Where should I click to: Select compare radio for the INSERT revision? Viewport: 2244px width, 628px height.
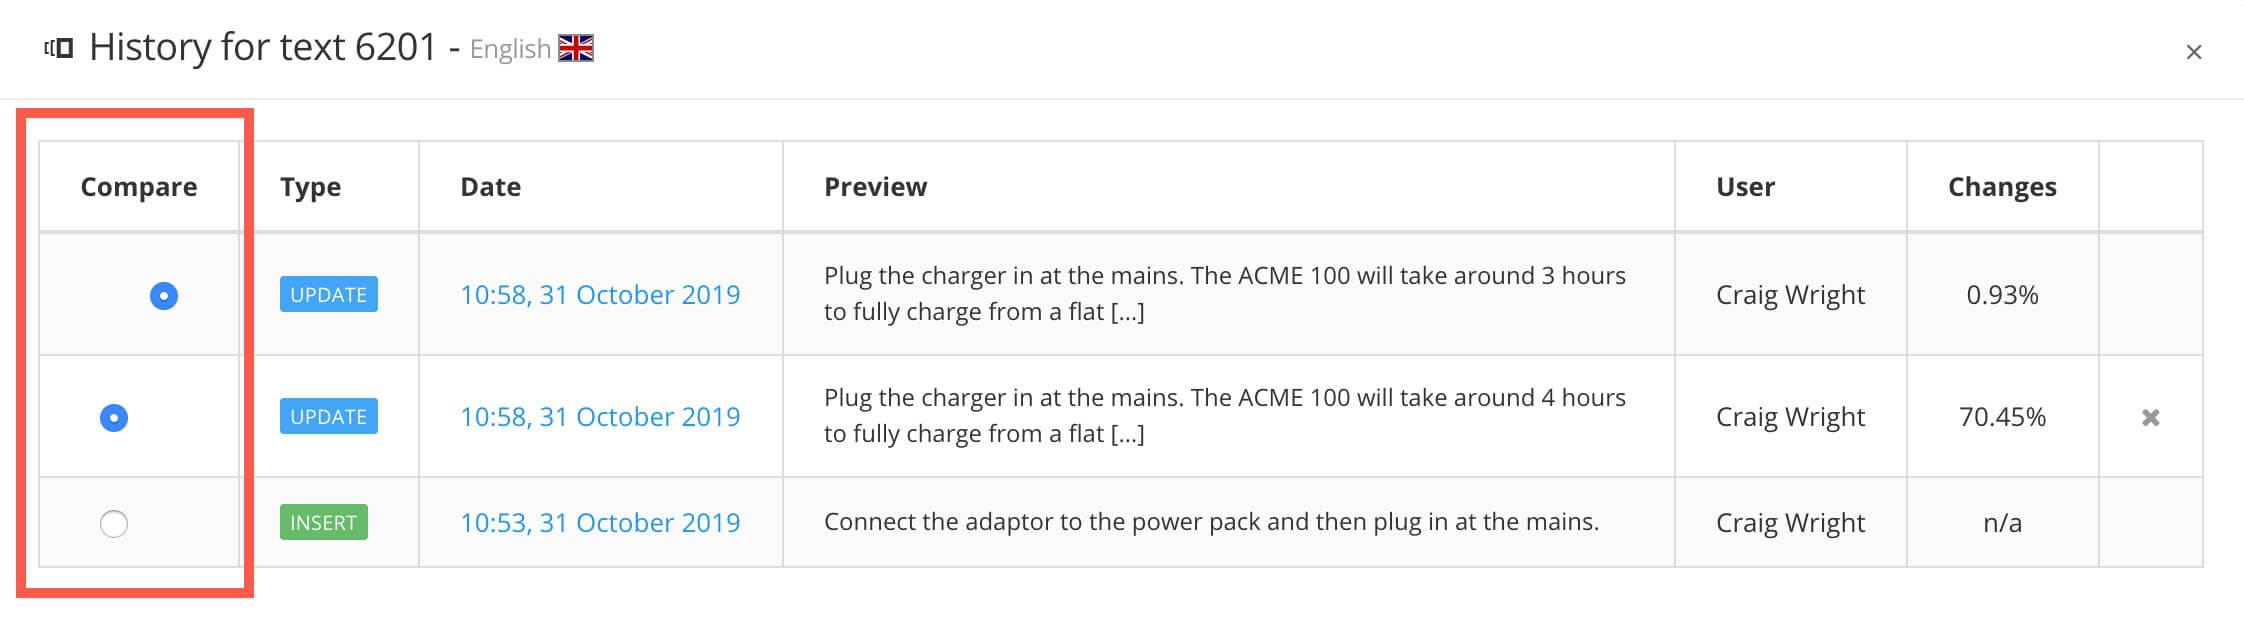114,523
